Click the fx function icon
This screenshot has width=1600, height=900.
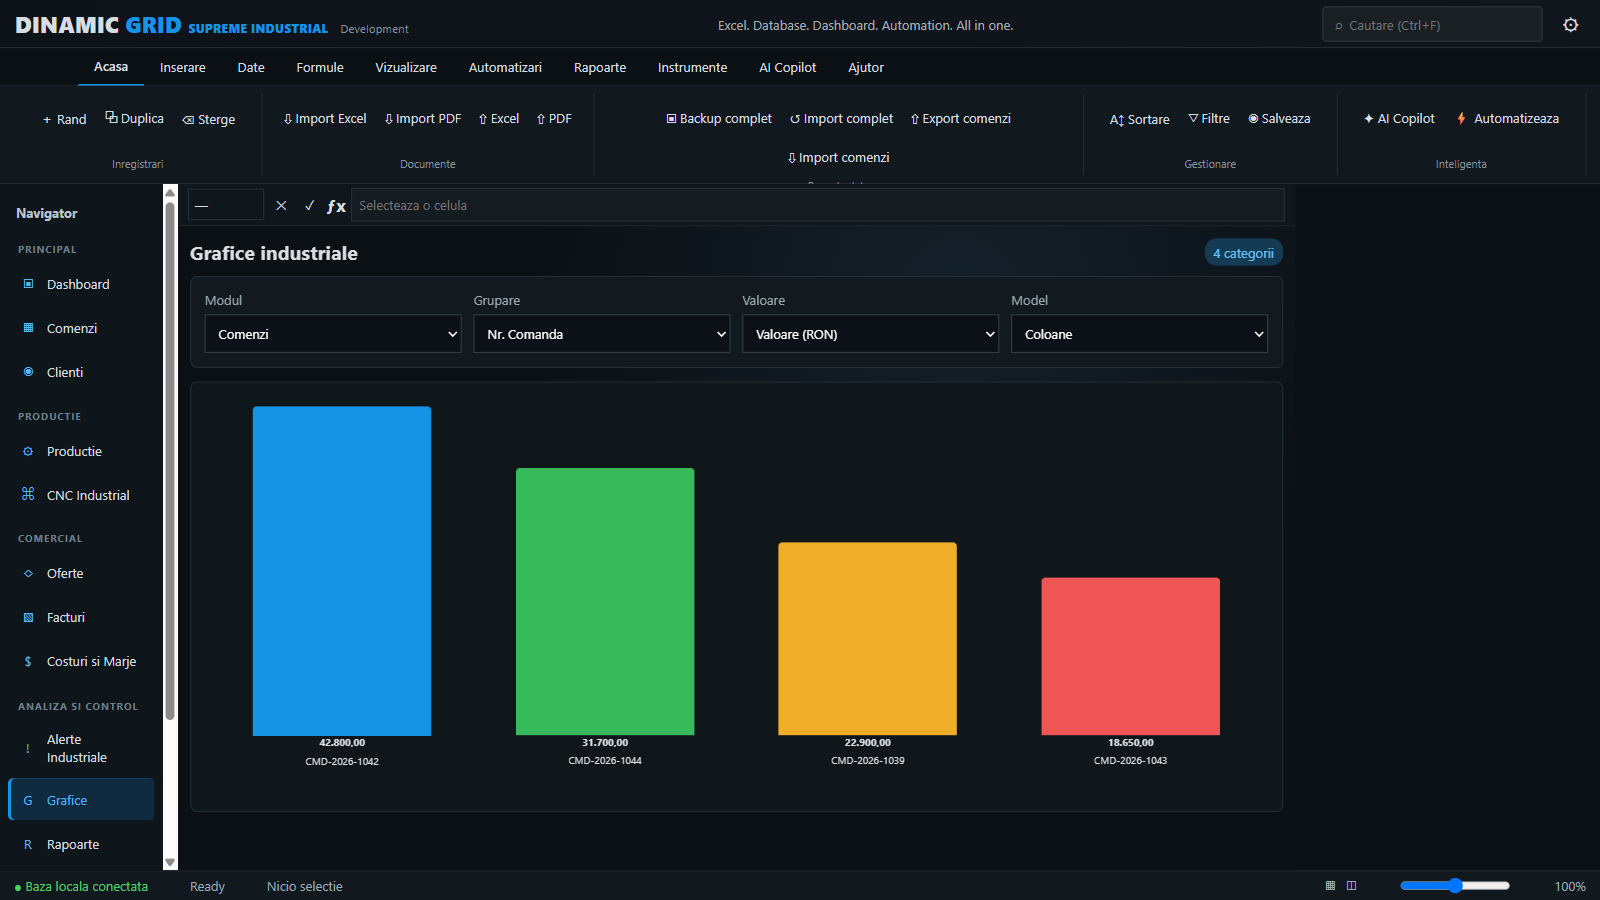click(336, 206)
